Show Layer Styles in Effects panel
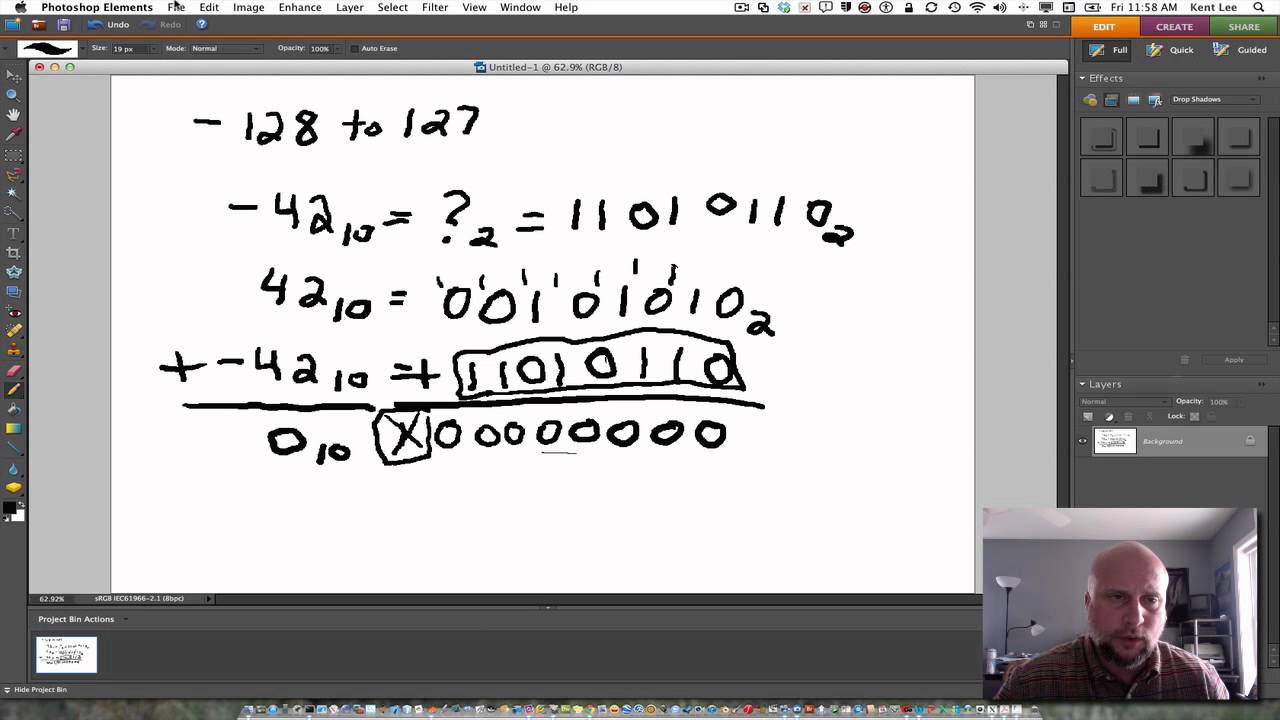This screenshot has height=720, width=1280. point(1111,100)
